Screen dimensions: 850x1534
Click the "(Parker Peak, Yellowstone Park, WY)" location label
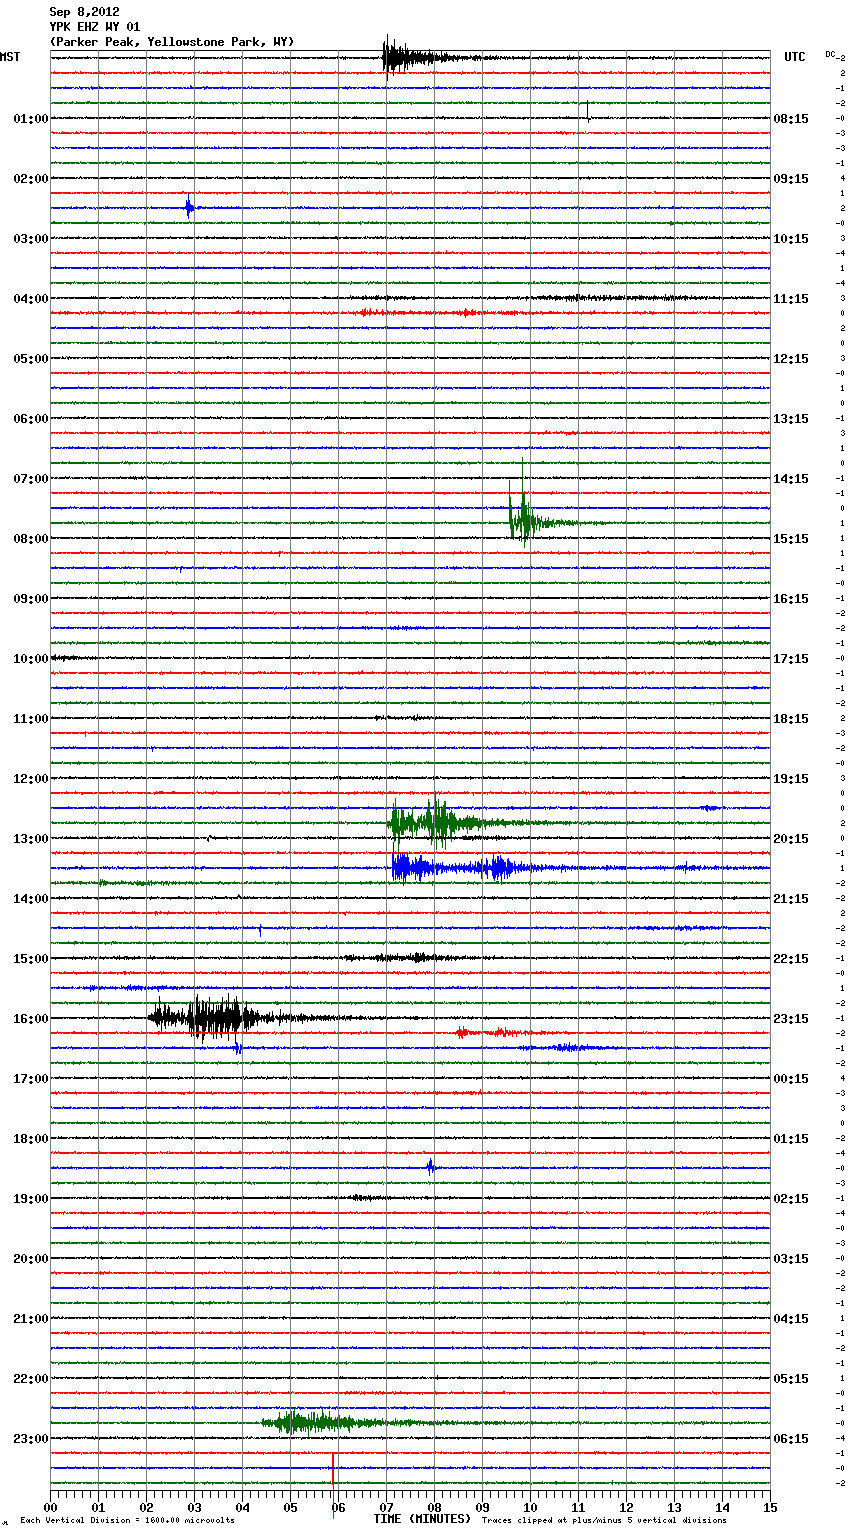[x=172, y=42]
